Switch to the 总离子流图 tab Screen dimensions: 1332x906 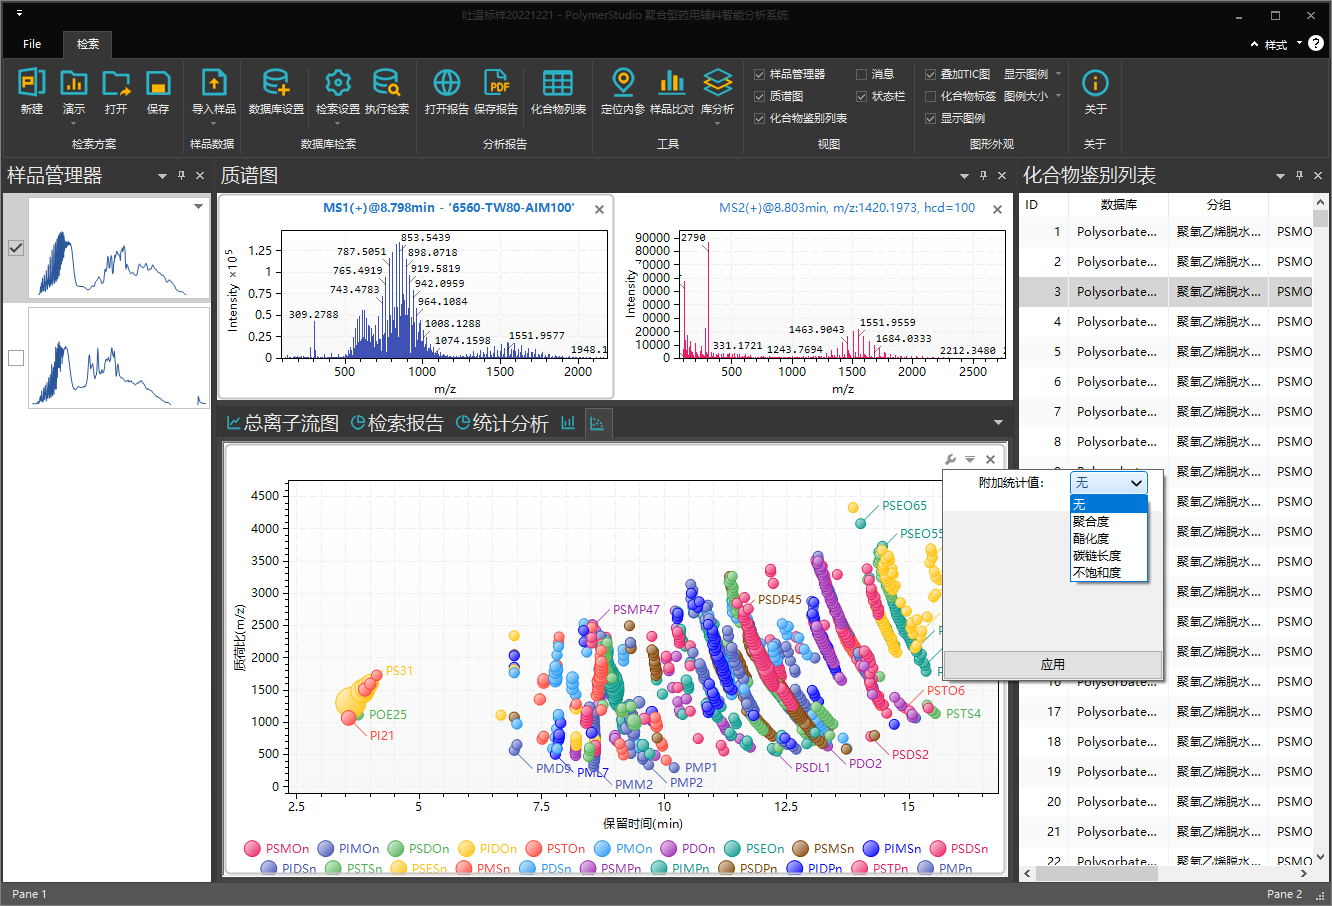283,423
